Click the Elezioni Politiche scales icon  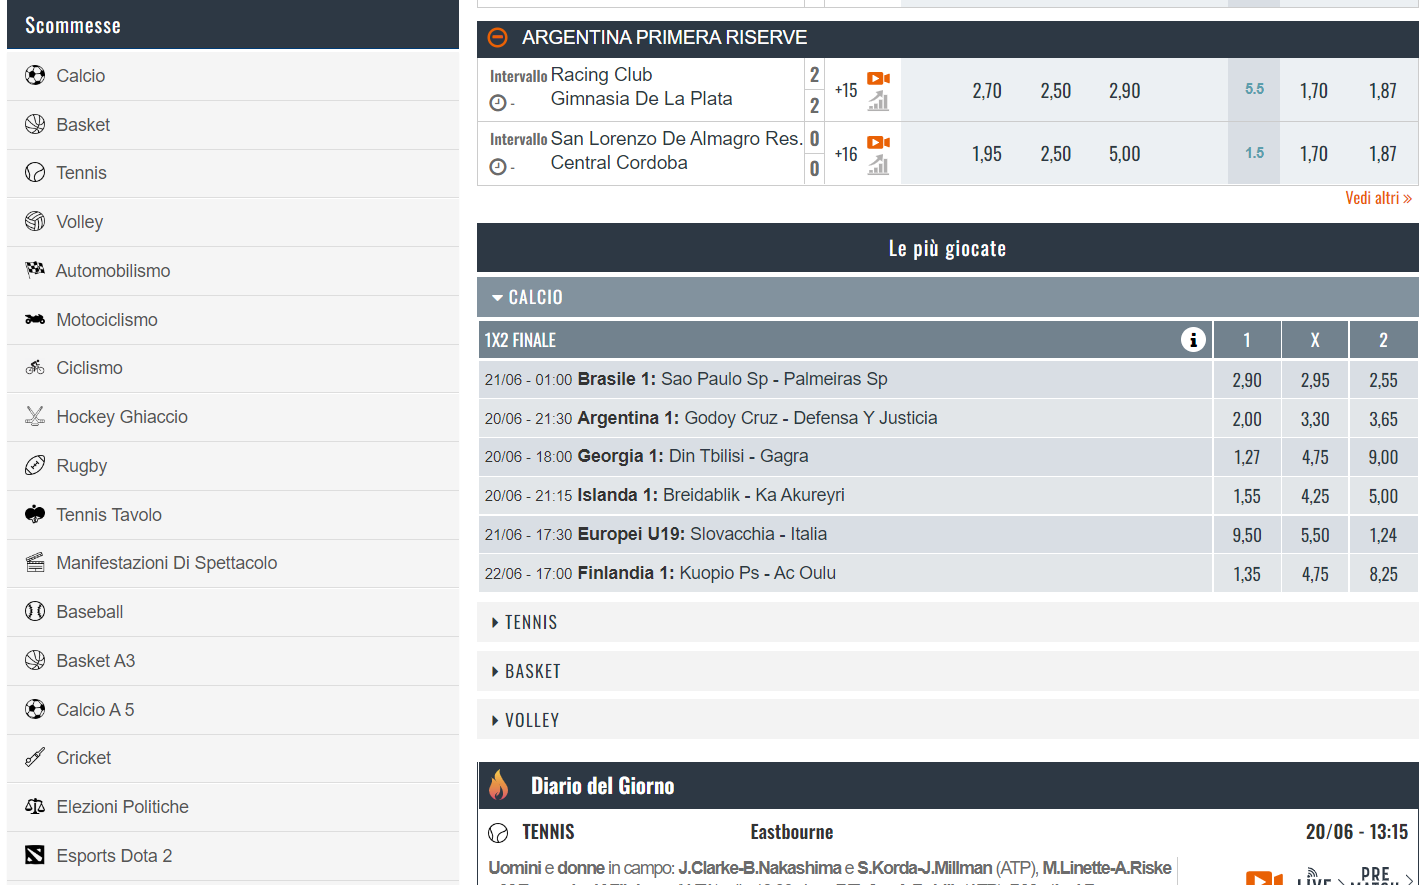coord(35,806)
